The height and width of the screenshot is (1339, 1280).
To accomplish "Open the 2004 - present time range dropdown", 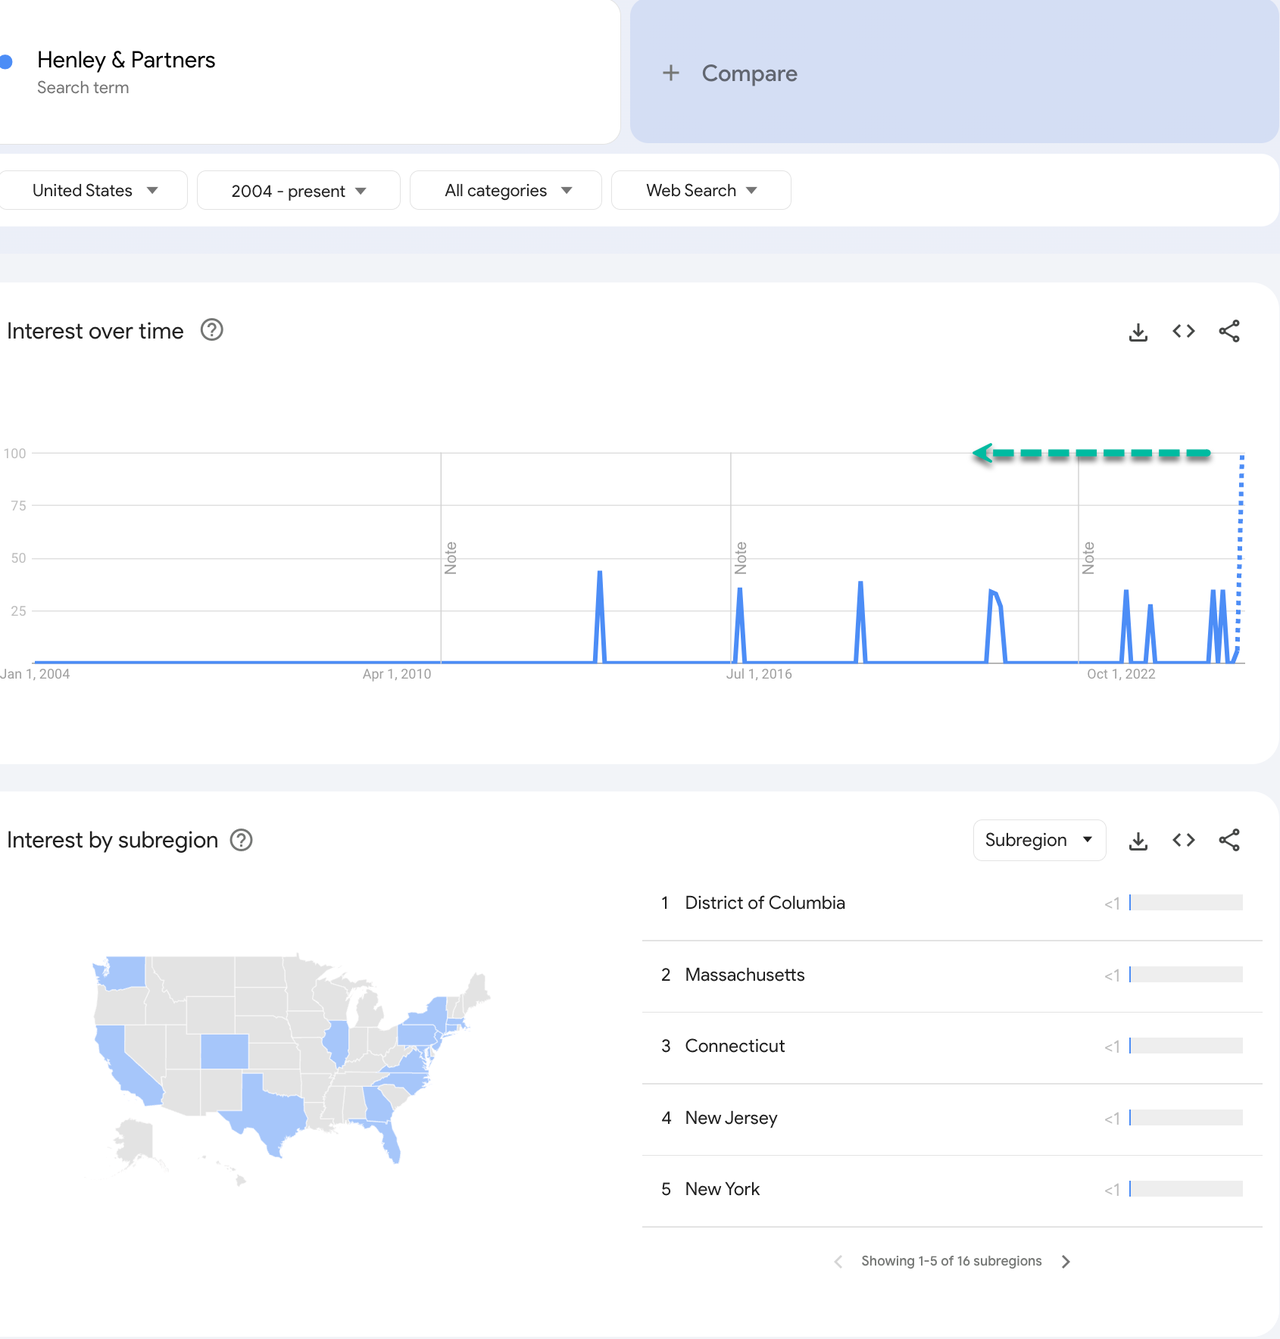I will (x=298, y=191).
